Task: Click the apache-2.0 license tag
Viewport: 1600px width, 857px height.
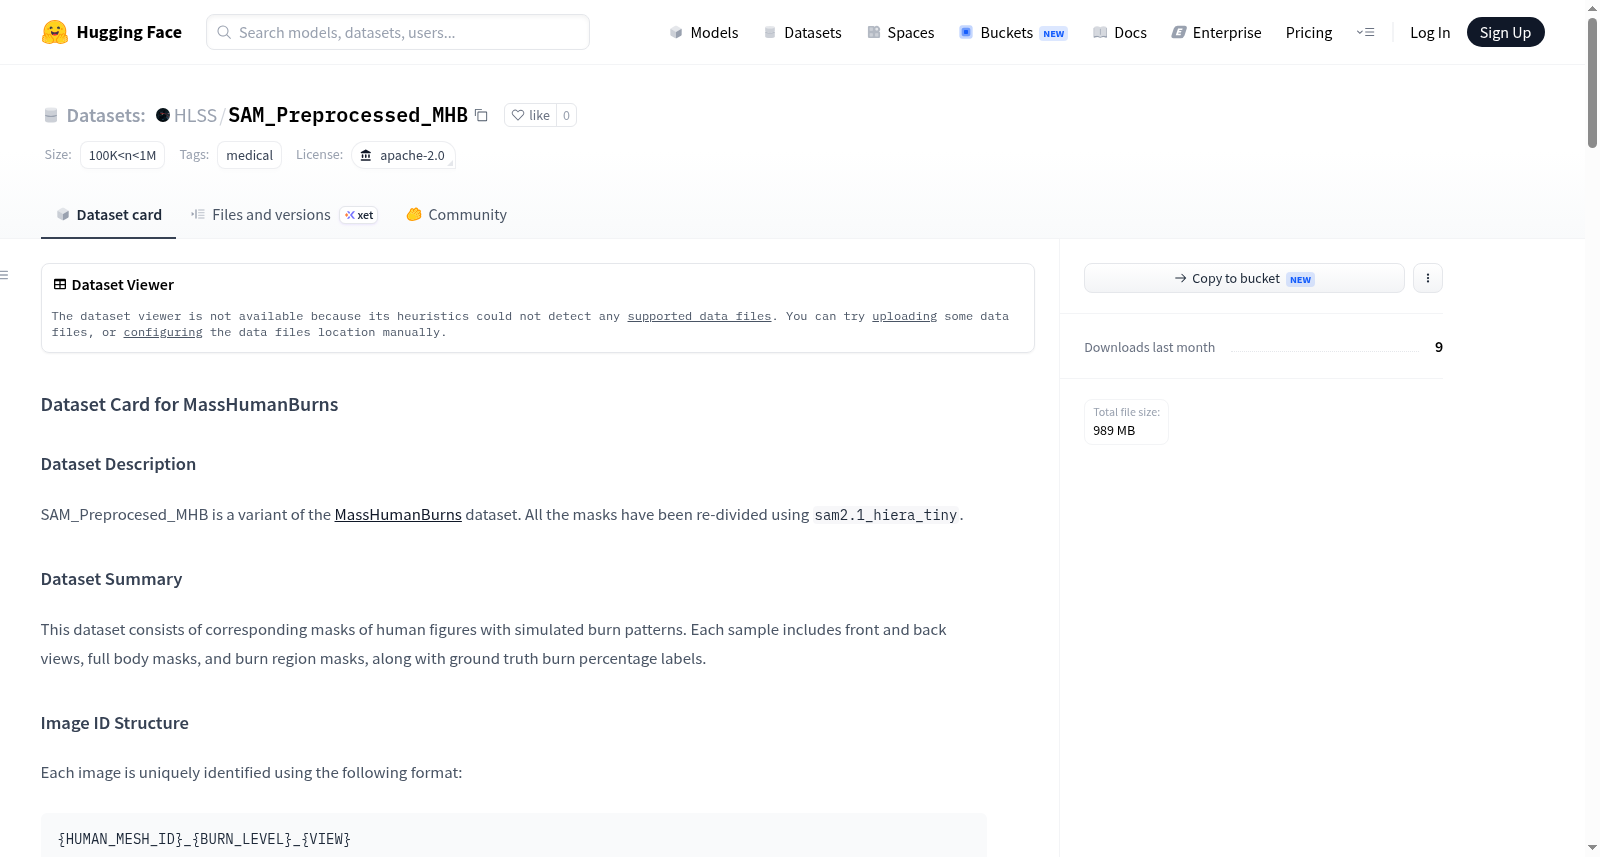Action: 403,155
